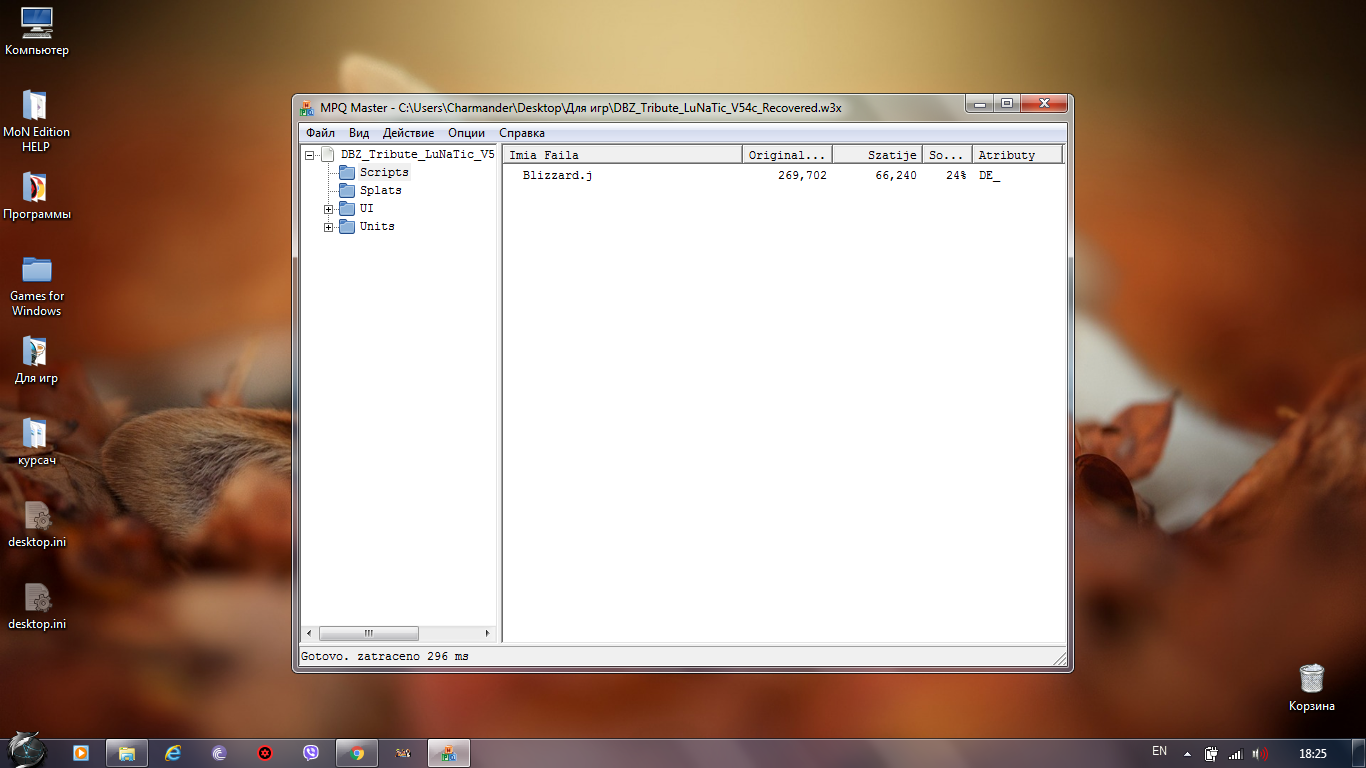Open the purple spiral torrent taskbar icon

pos(219,753)
